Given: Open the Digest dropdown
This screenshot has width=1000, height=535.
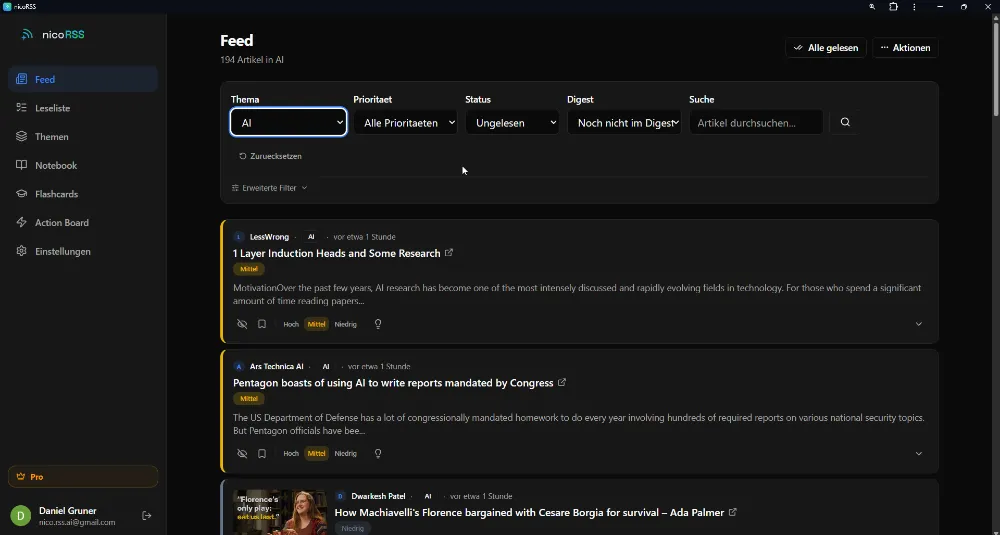Looking at the screenshot, I should point(624,122).
